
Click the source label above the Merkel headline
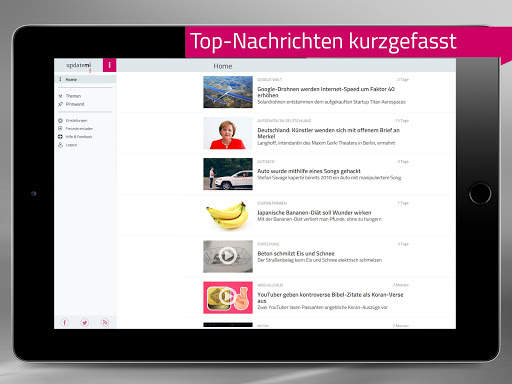coord(284,121)
